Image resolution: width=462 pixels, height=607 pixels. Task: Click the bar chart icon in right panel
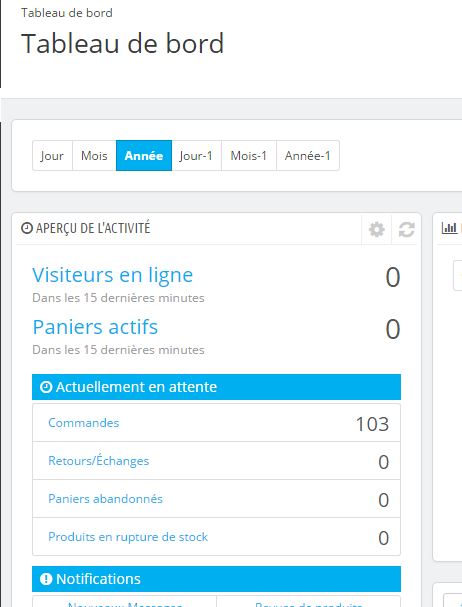(449, 228)
